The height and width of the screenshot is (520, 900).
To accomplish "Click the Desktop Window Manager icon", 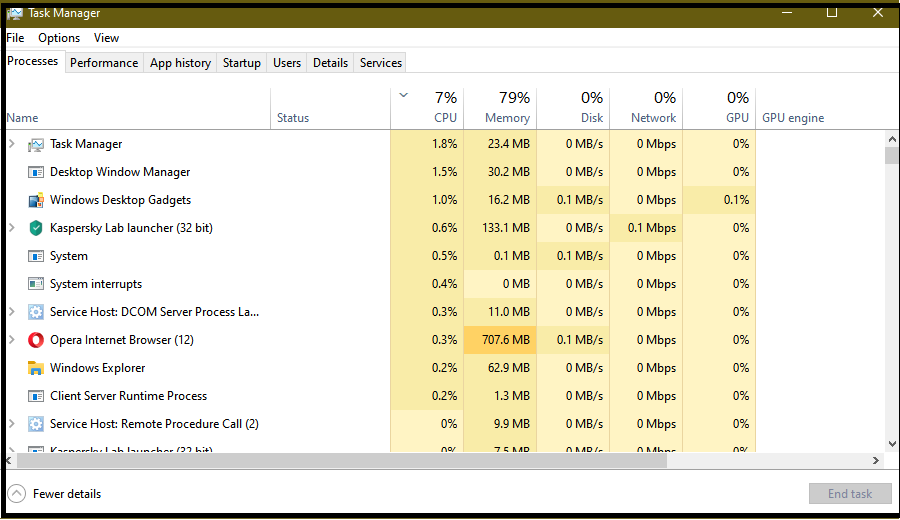I will click(36, 172).
